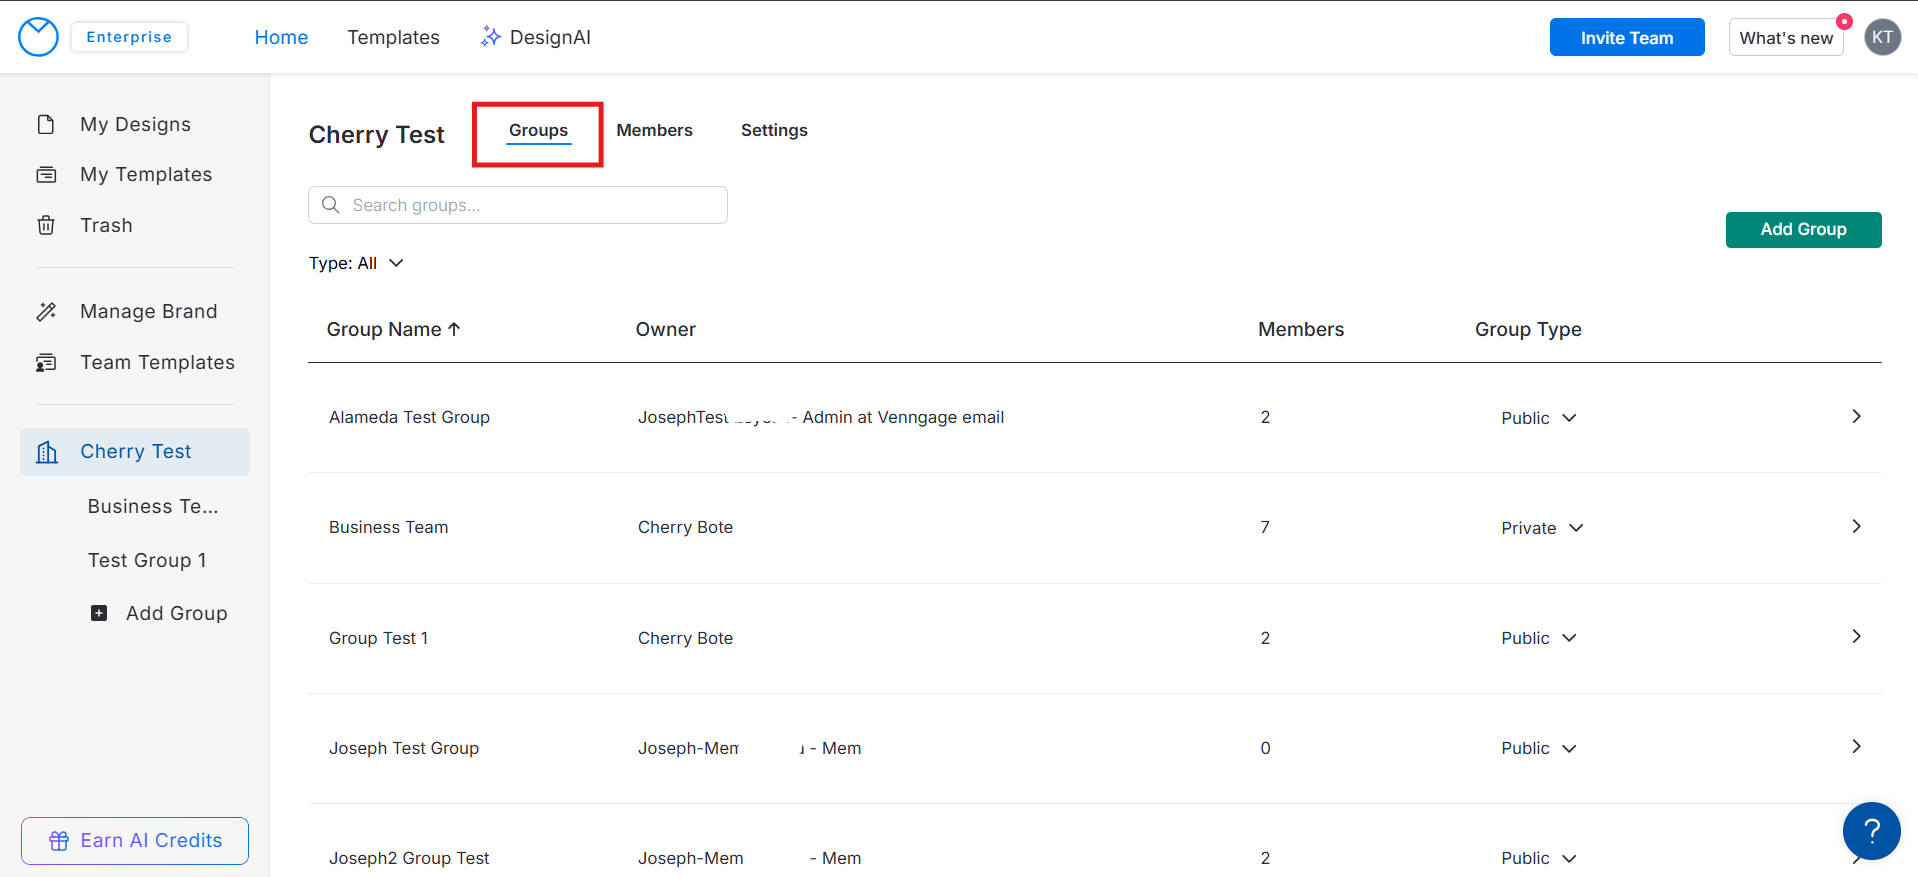
Task: Click the Trash bin icon
Action: (x=46, y=225)
